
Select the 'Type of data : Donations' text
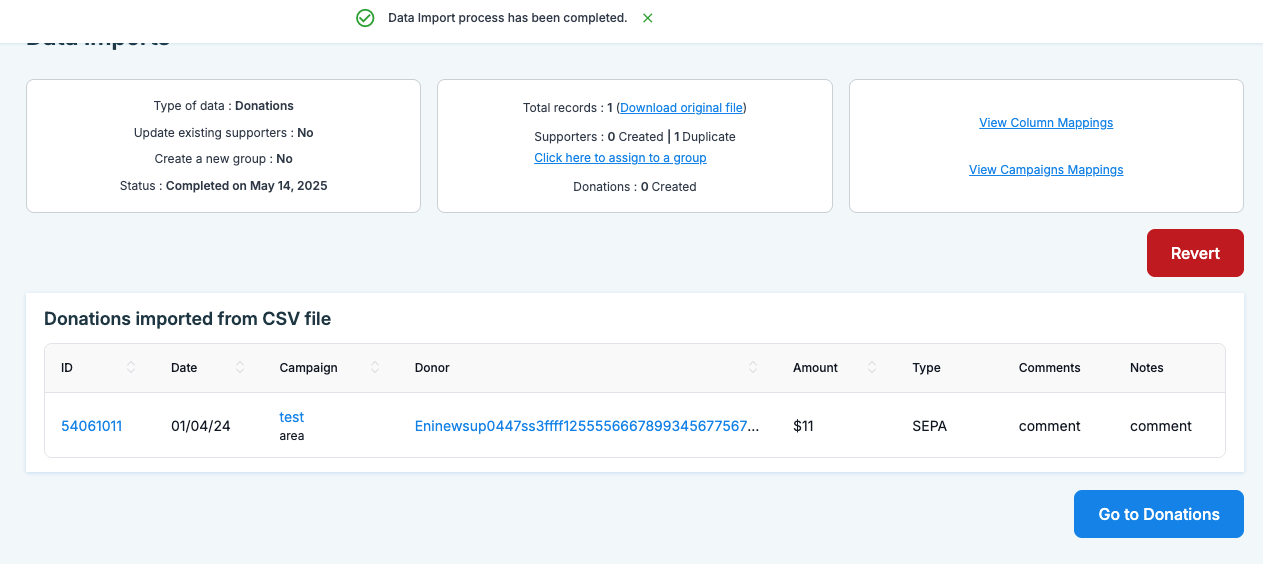click(x=223, y=106)
